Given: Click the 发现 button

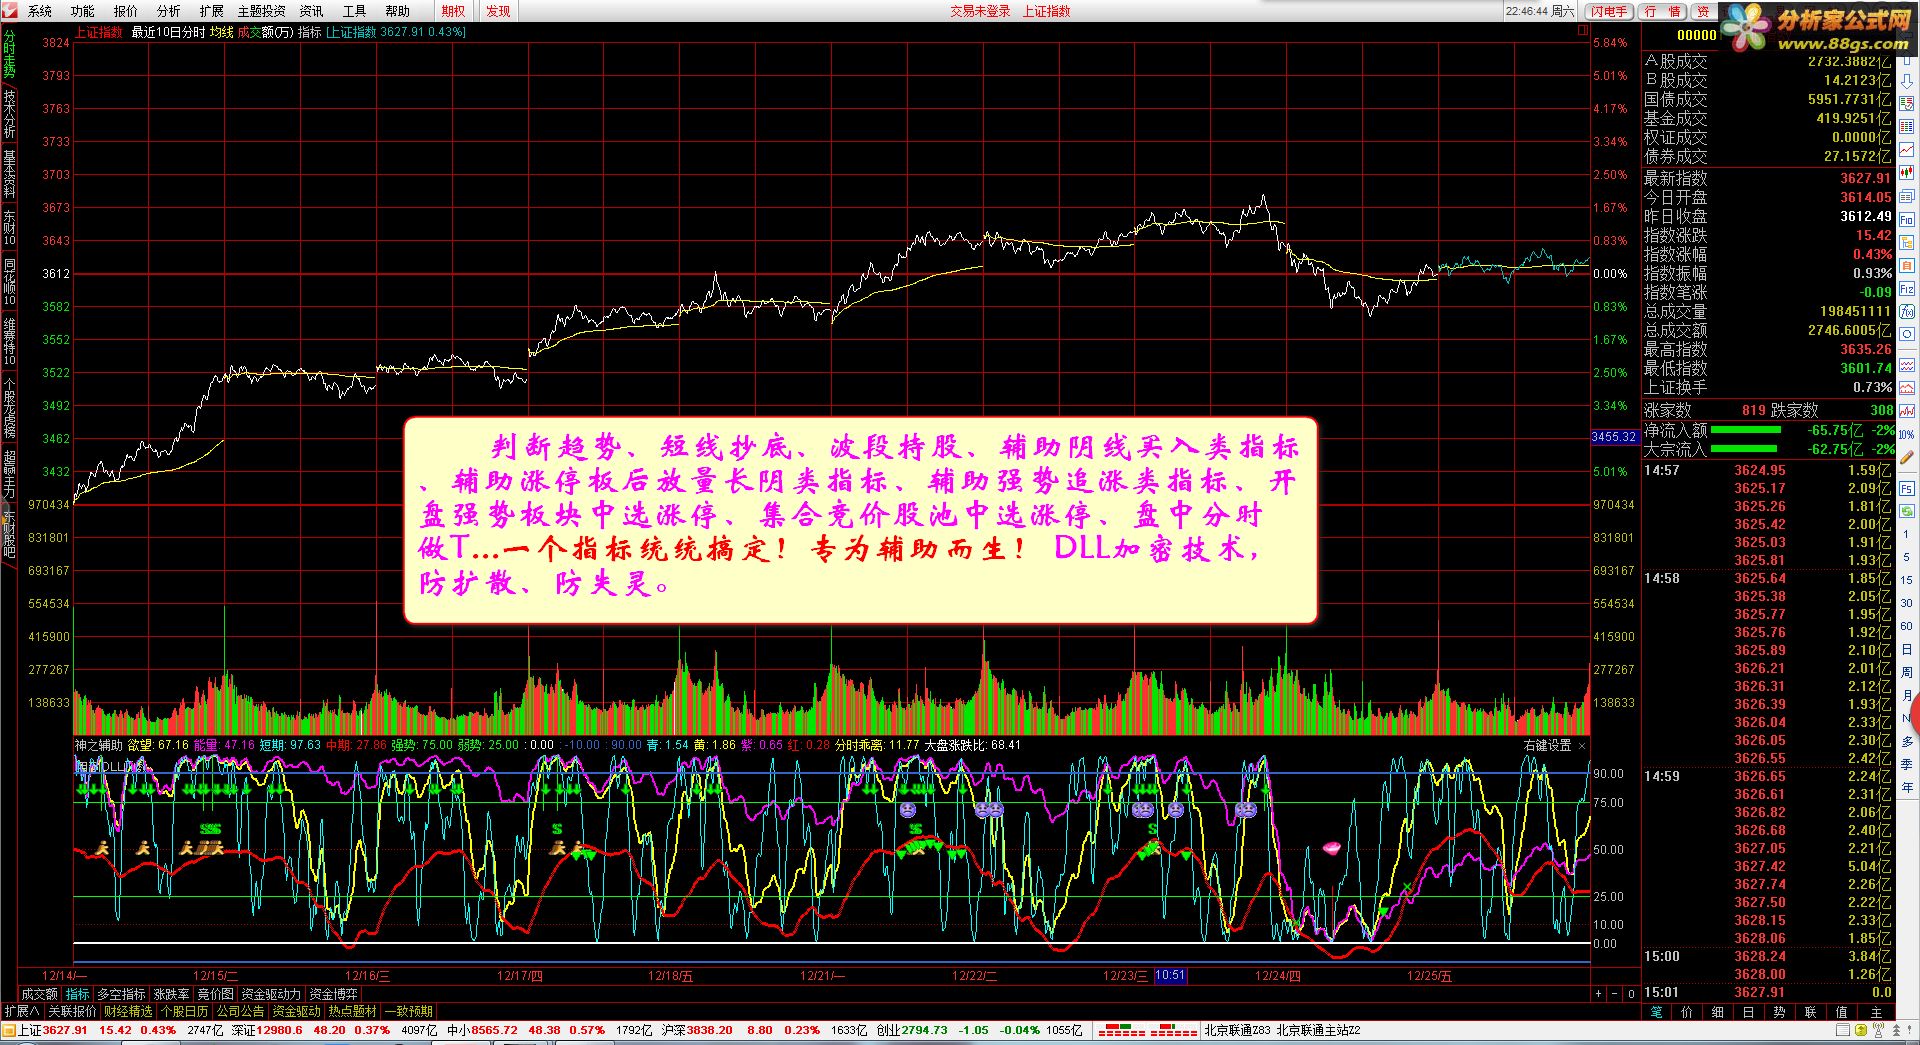Looking at the screenshot, I should click(498, 11).
